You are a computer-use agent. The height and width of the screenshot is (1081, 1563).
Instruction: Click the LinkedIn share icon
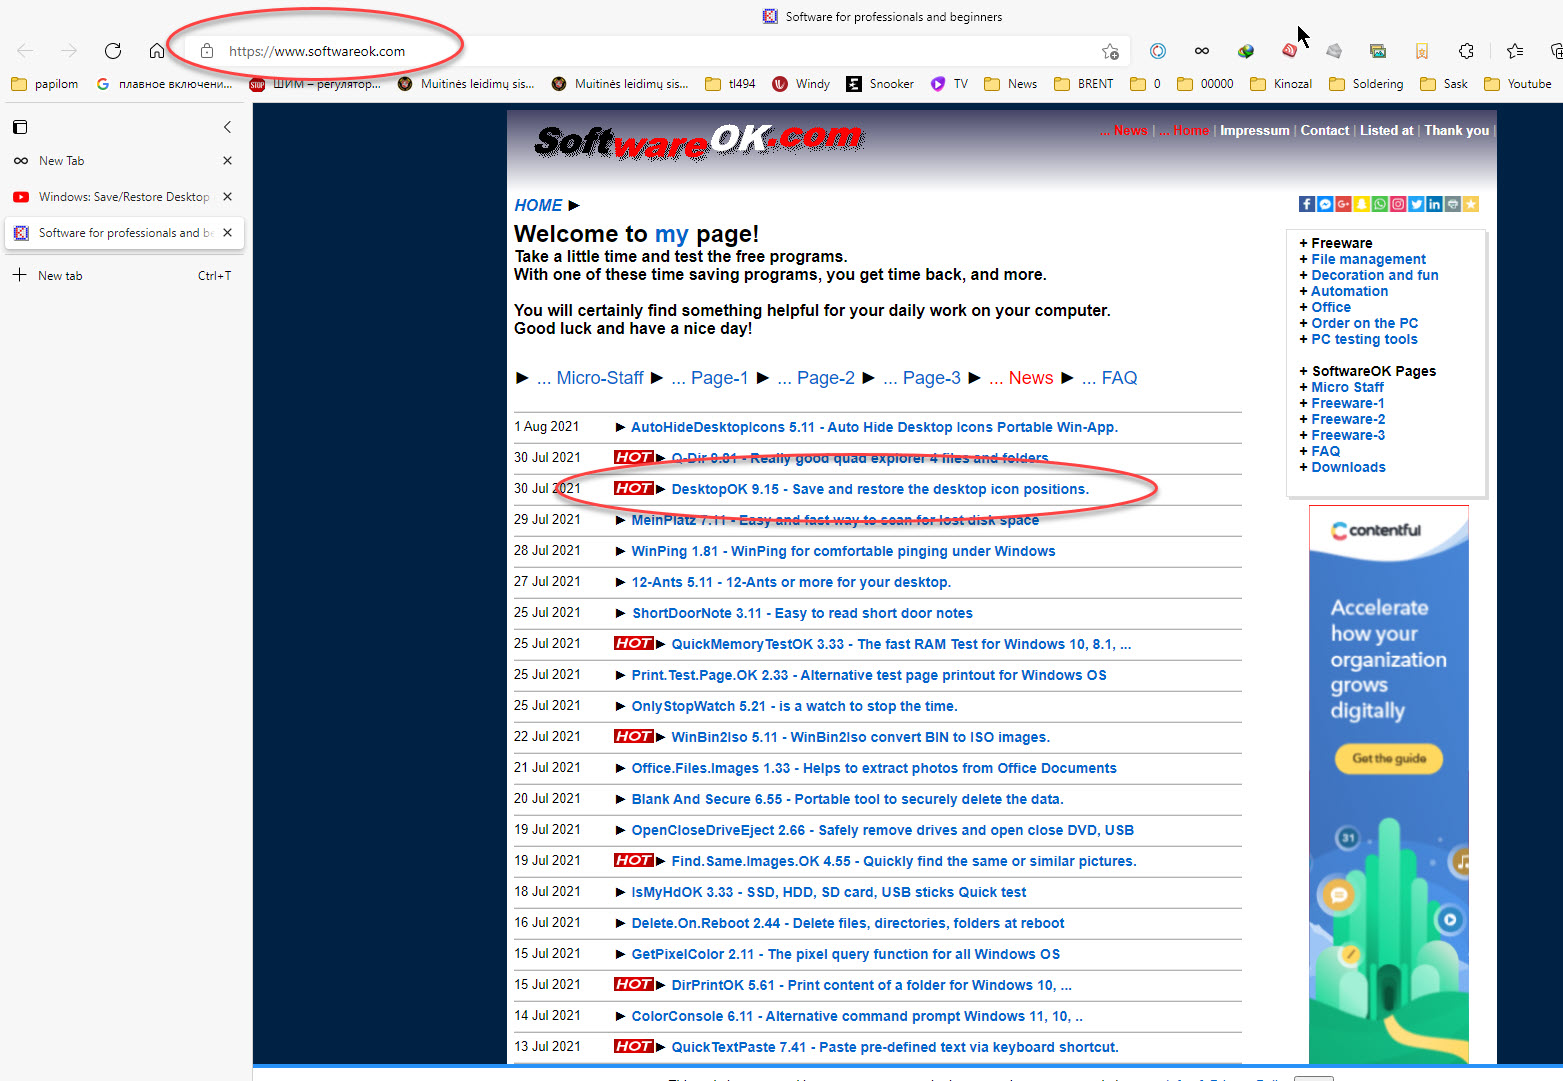(x=1434, y=204)
